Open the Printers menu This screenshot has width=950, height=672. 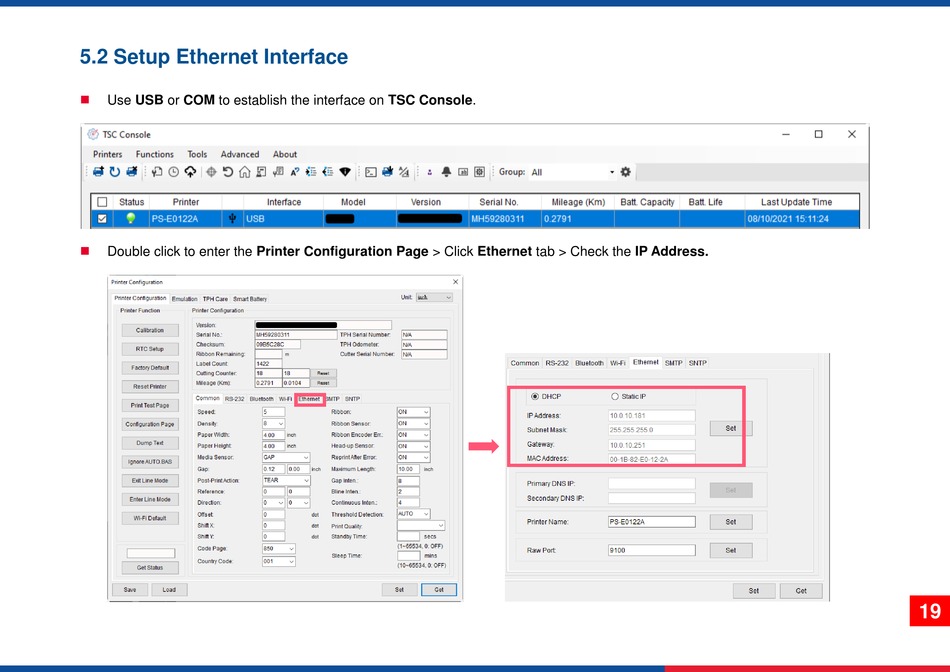point(107,155)
